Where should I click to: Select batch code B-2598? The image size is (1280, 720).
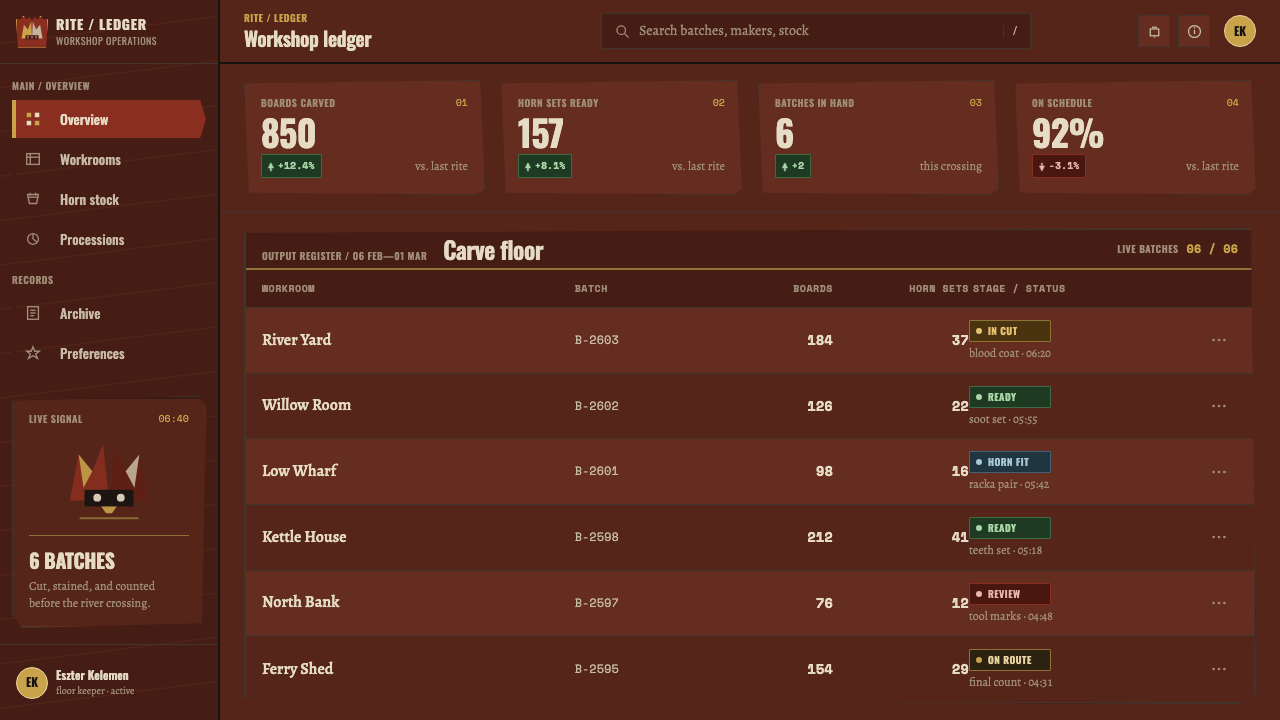coord(597,537)
